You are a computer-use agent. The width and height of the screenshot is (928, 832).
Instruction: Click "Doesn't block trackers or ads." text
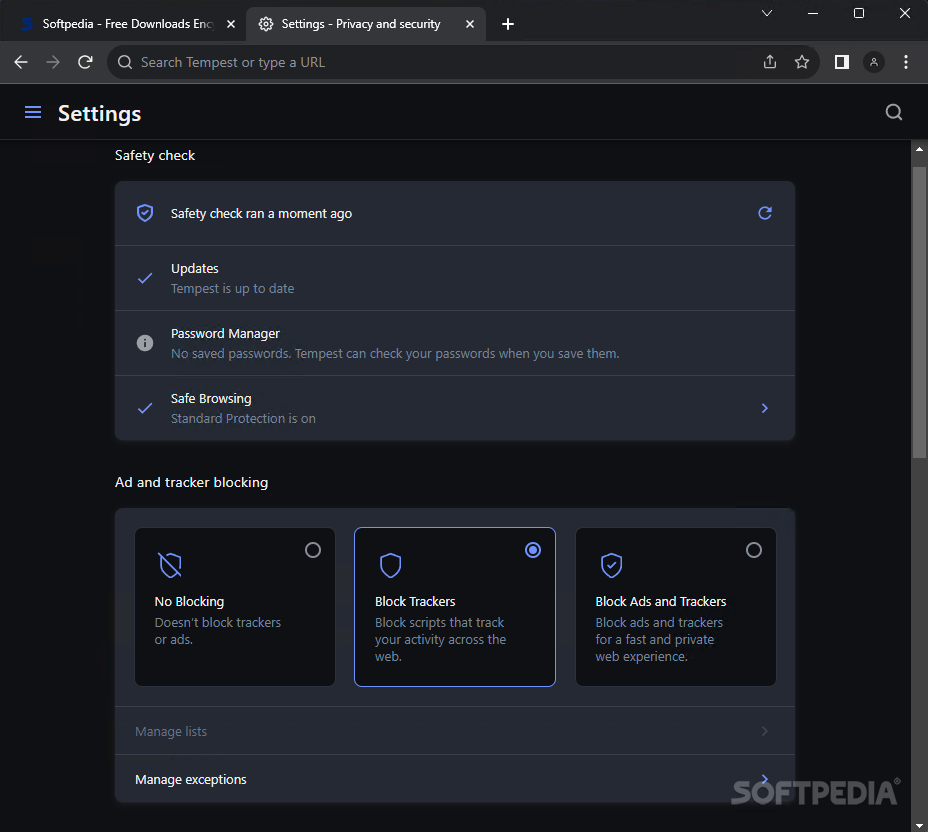pos(218,631)
